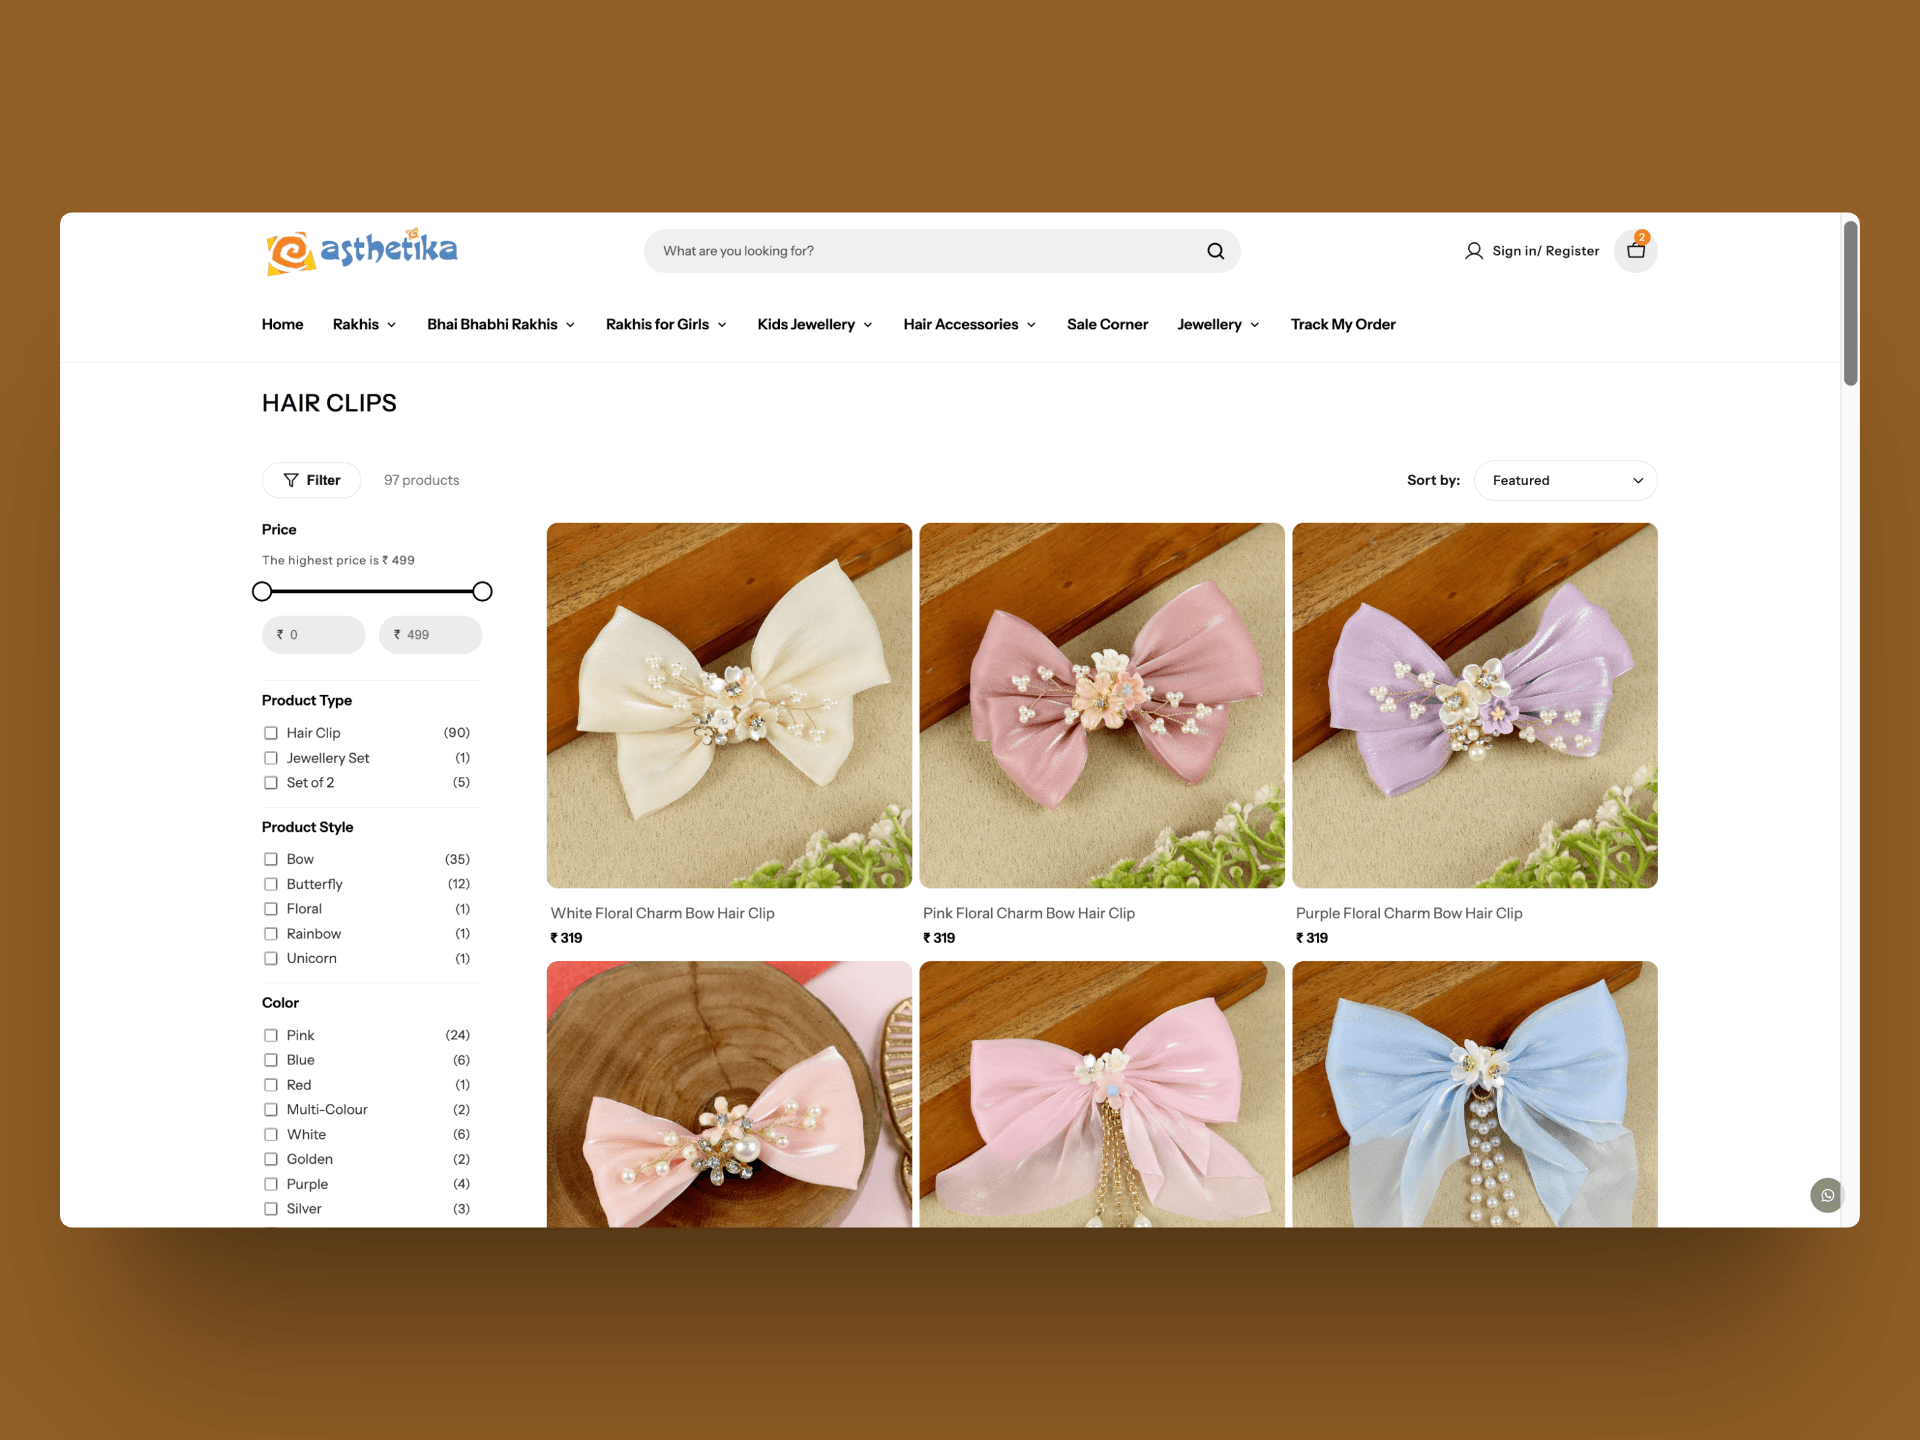The width and height of the screenshot is (1920, 1440).
Task: Click the blue pearl bow product image
Action: click(1474, 1094)
